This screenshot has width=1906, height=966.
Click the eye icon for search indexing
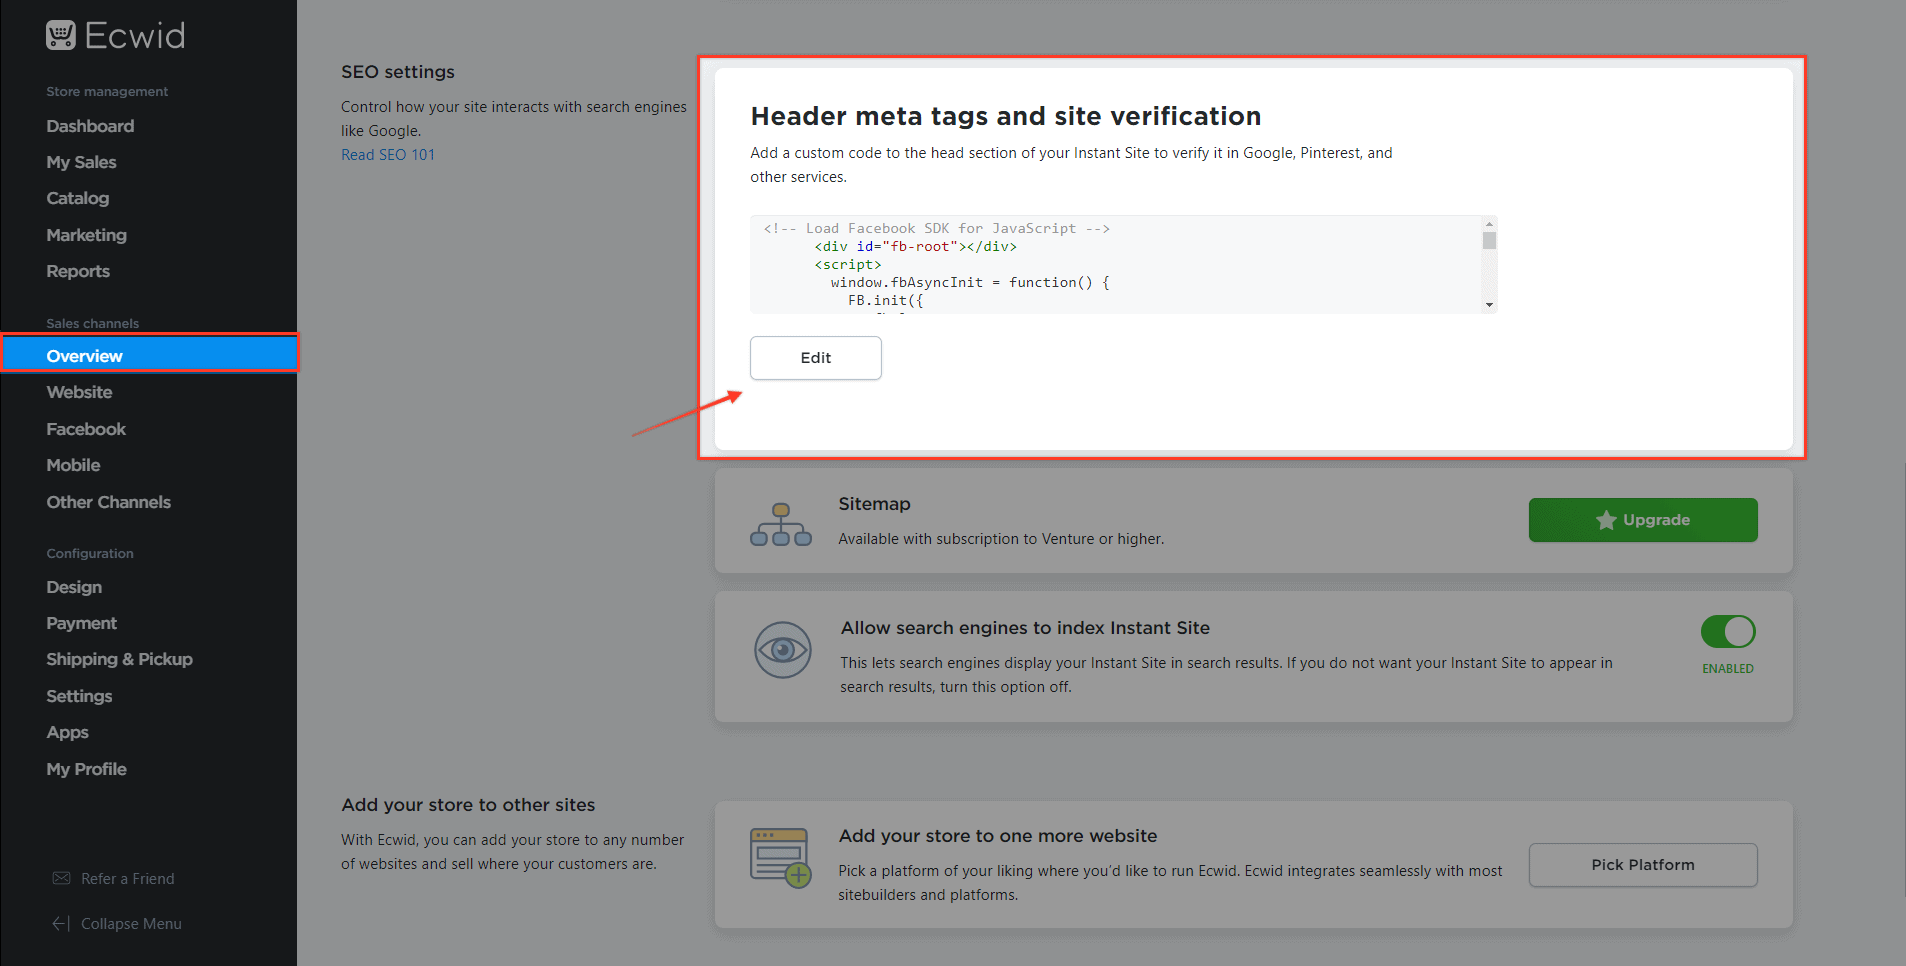coord(783,650)
